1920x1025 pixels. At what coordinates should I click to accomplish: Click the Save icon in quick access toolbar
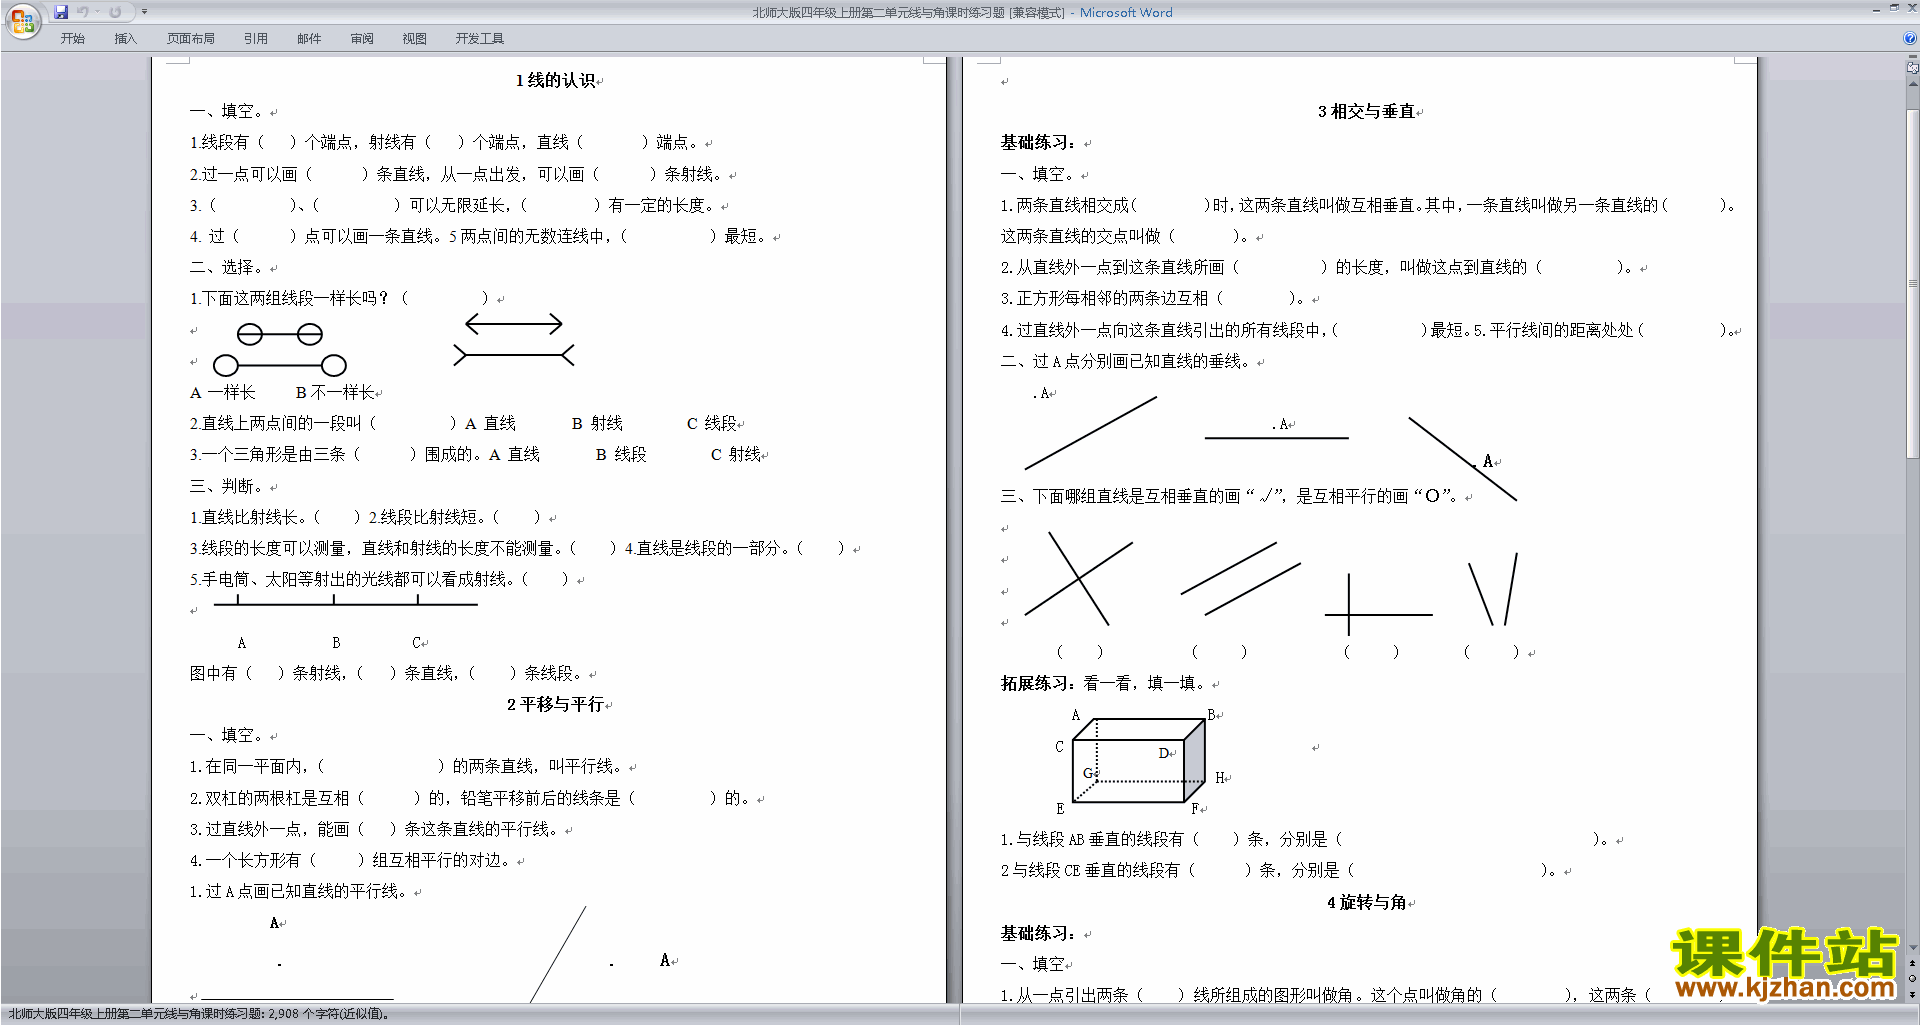[61, 12]
